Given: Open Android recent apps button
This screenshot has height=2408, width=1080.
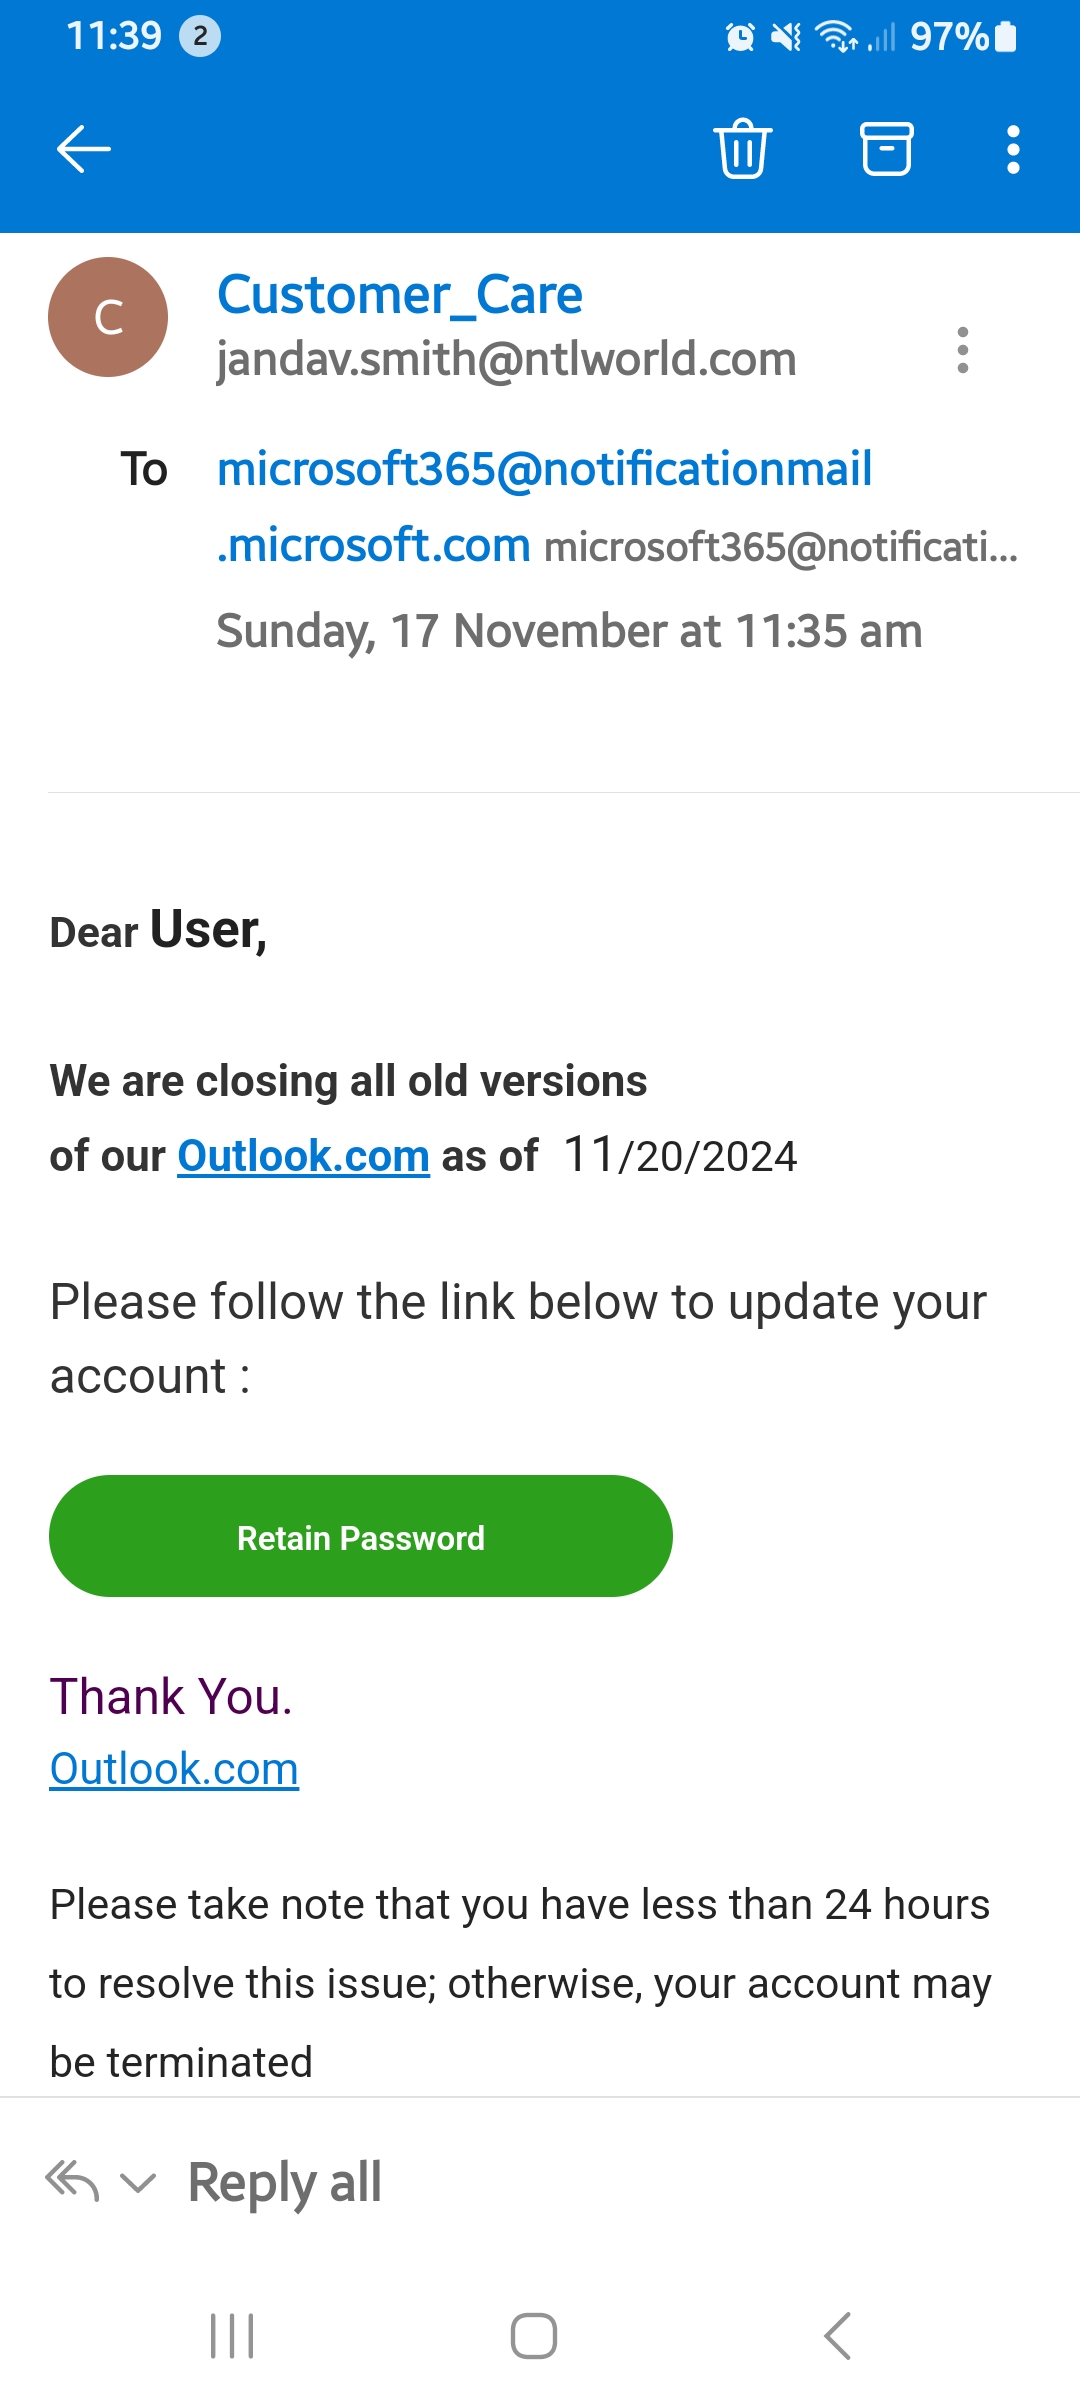Looking at the screenshot, I should click(x=232, y=2336).
